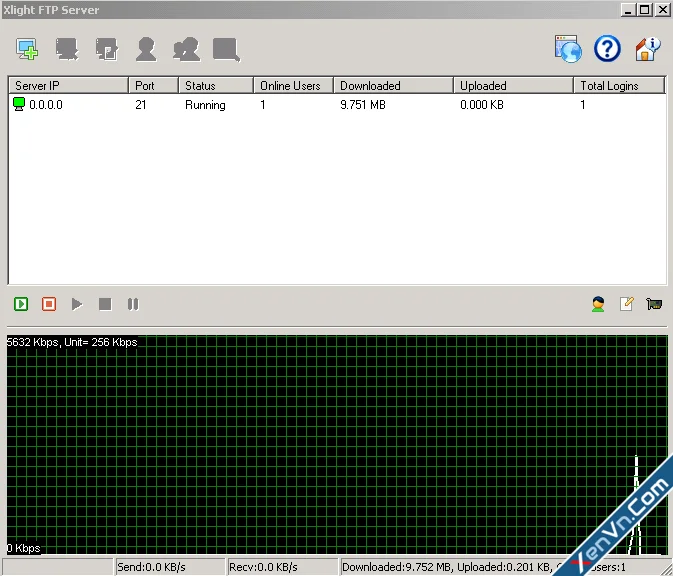Select the 0.0.0.0 server row

pyautogui.click(x=337, y=105)
